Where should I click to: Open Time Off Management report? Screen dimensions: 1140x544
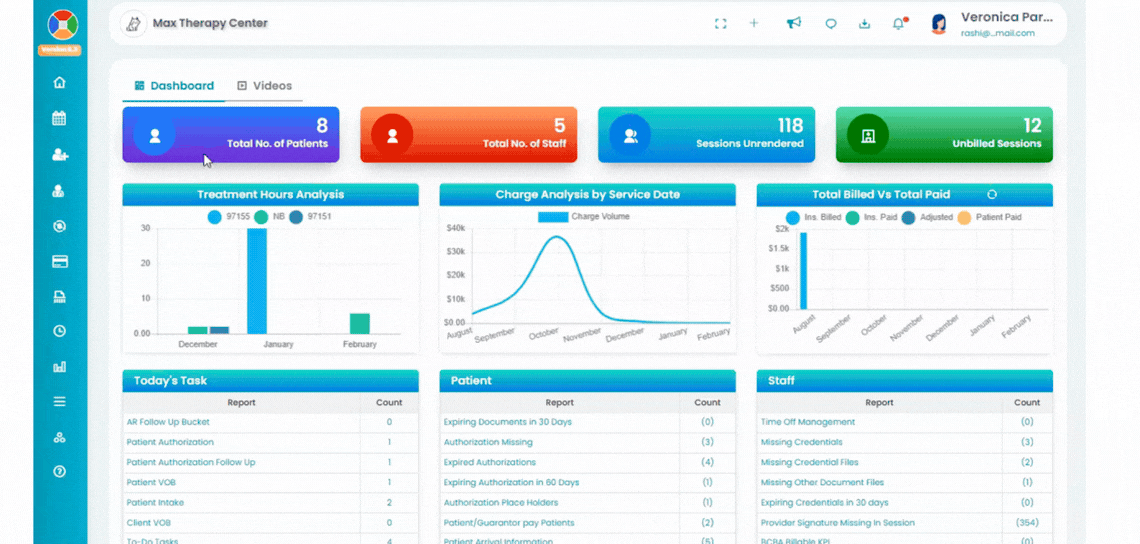coord(808,422)
